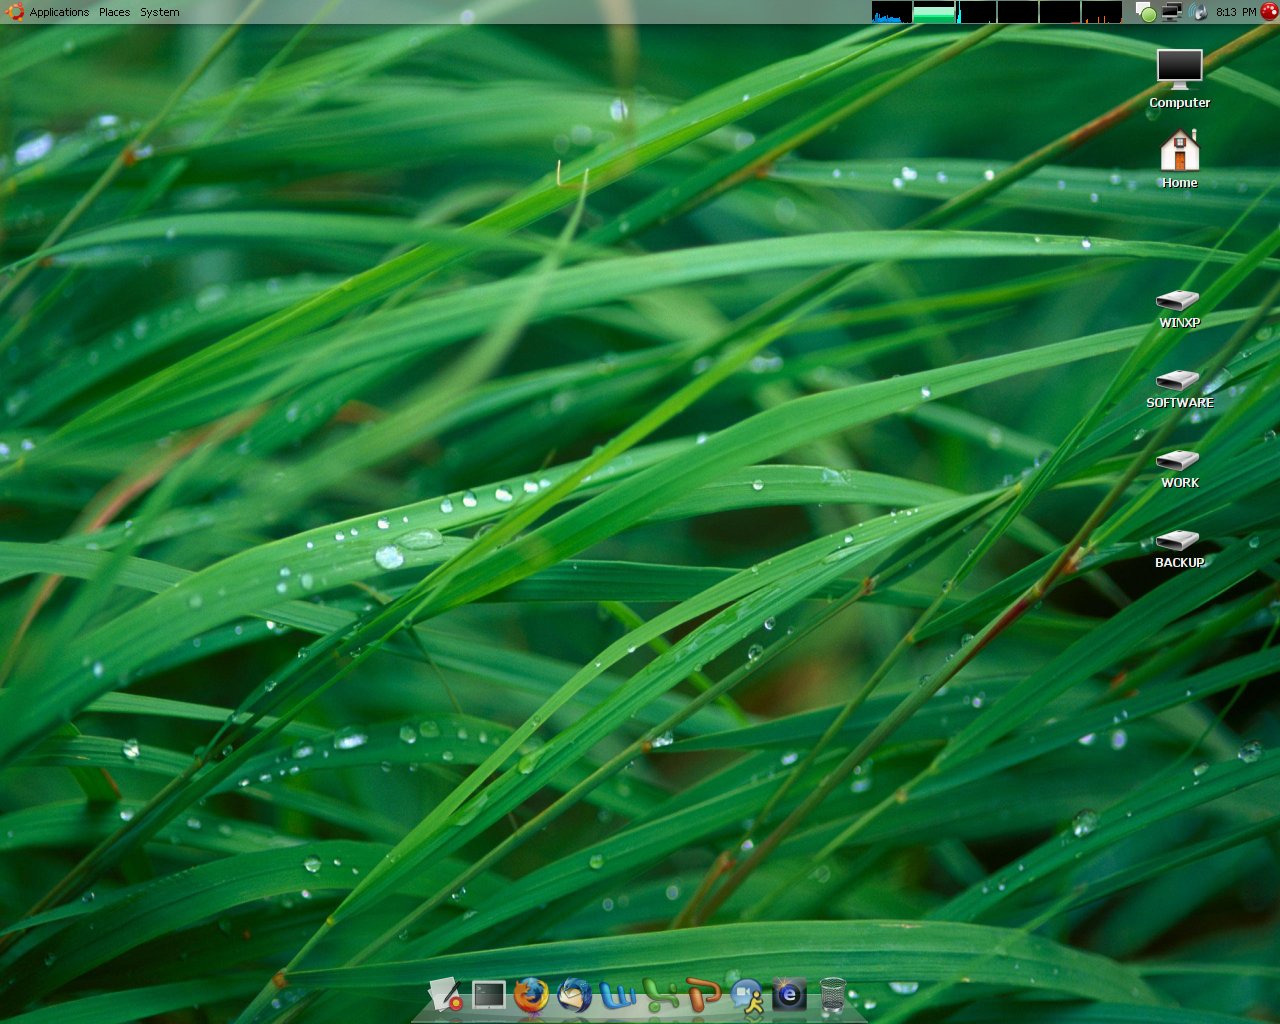Open the Computer desktop icon

(1179, 79)
